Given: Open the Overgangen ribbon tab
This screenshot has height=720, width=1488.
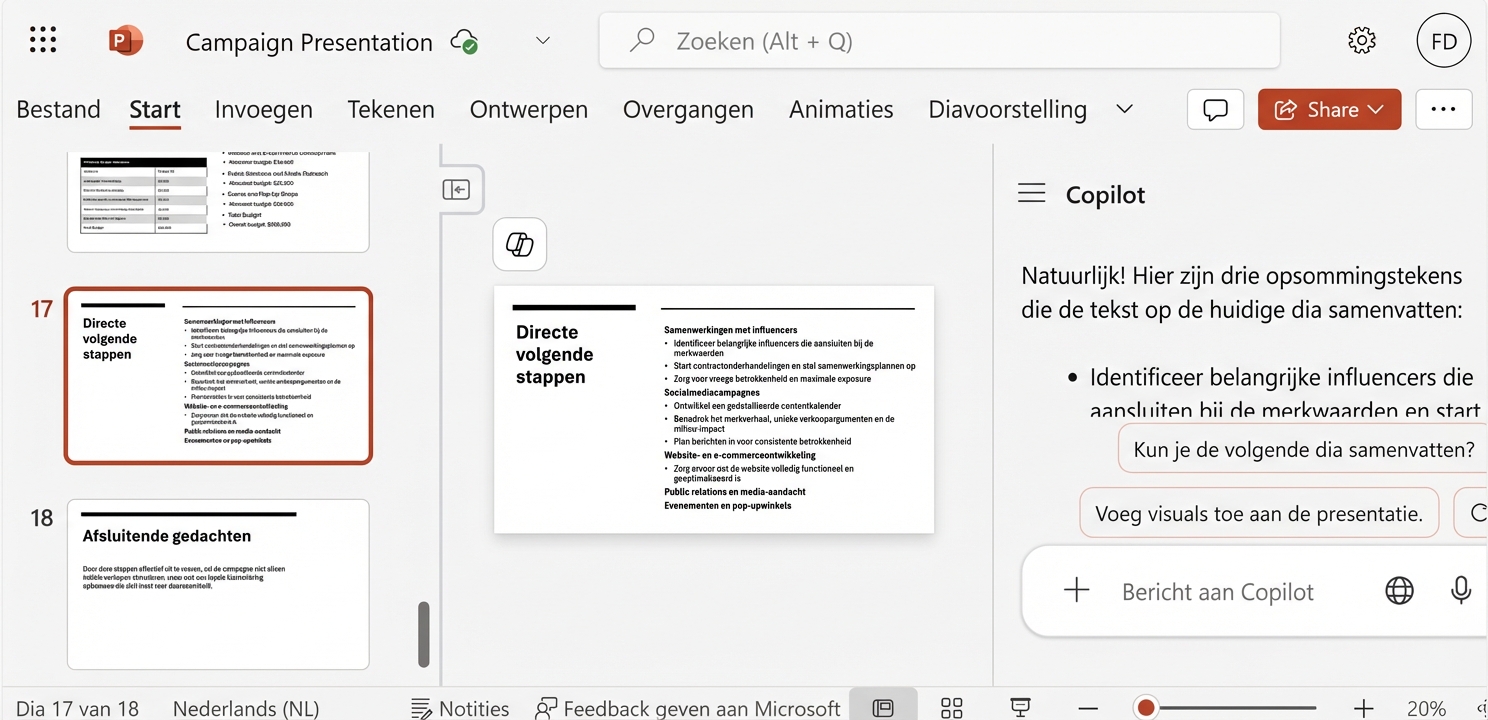Looking at the screenshot, I should coord(688,109).
